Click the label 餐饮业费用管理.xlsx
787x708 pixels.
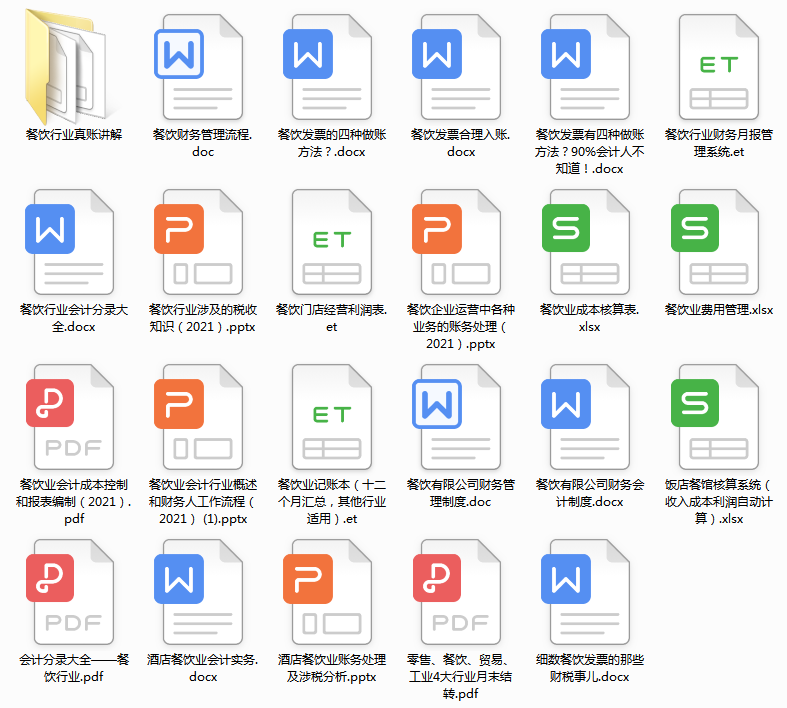tap(719, 310)
